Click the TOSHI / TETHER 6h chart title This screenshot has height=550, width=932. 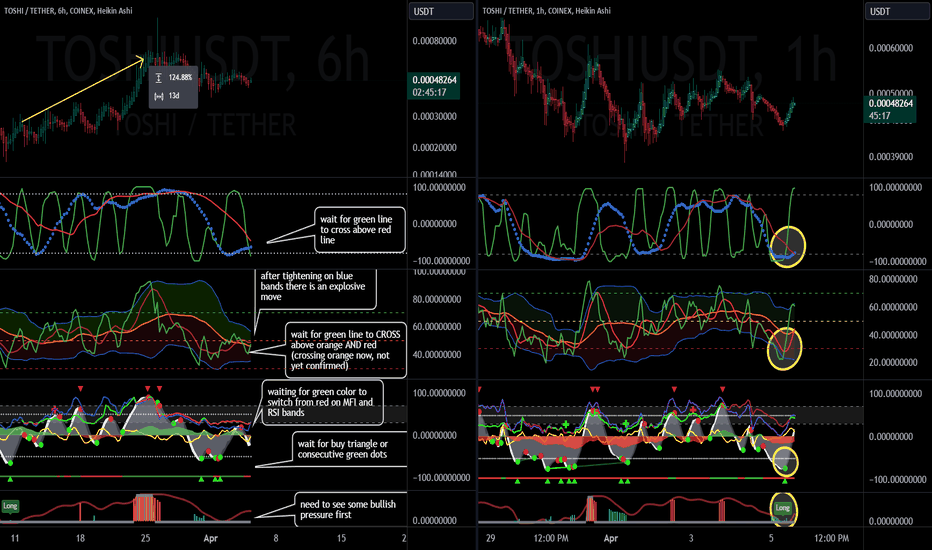(68, 11)
